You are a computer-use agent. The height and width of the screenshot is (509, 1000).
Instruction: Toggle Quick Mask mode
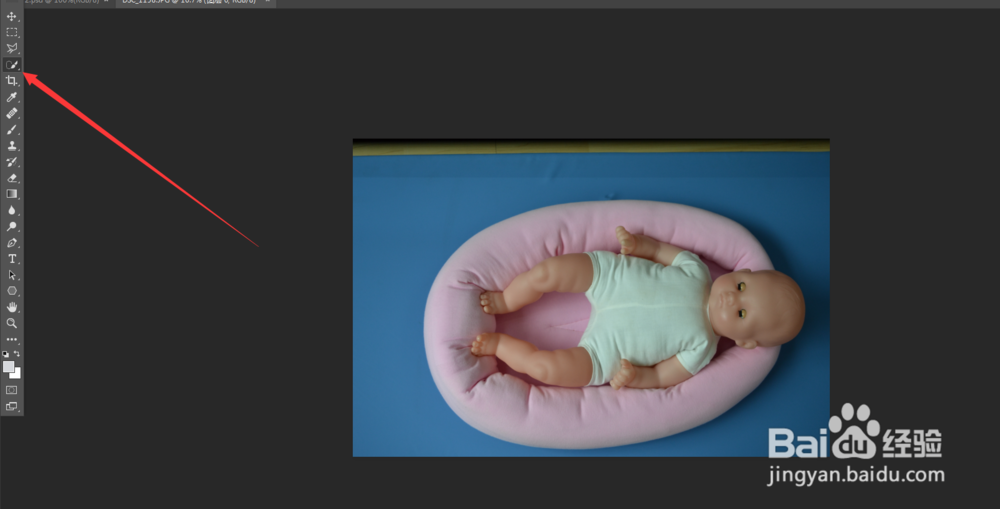point(11,390)
